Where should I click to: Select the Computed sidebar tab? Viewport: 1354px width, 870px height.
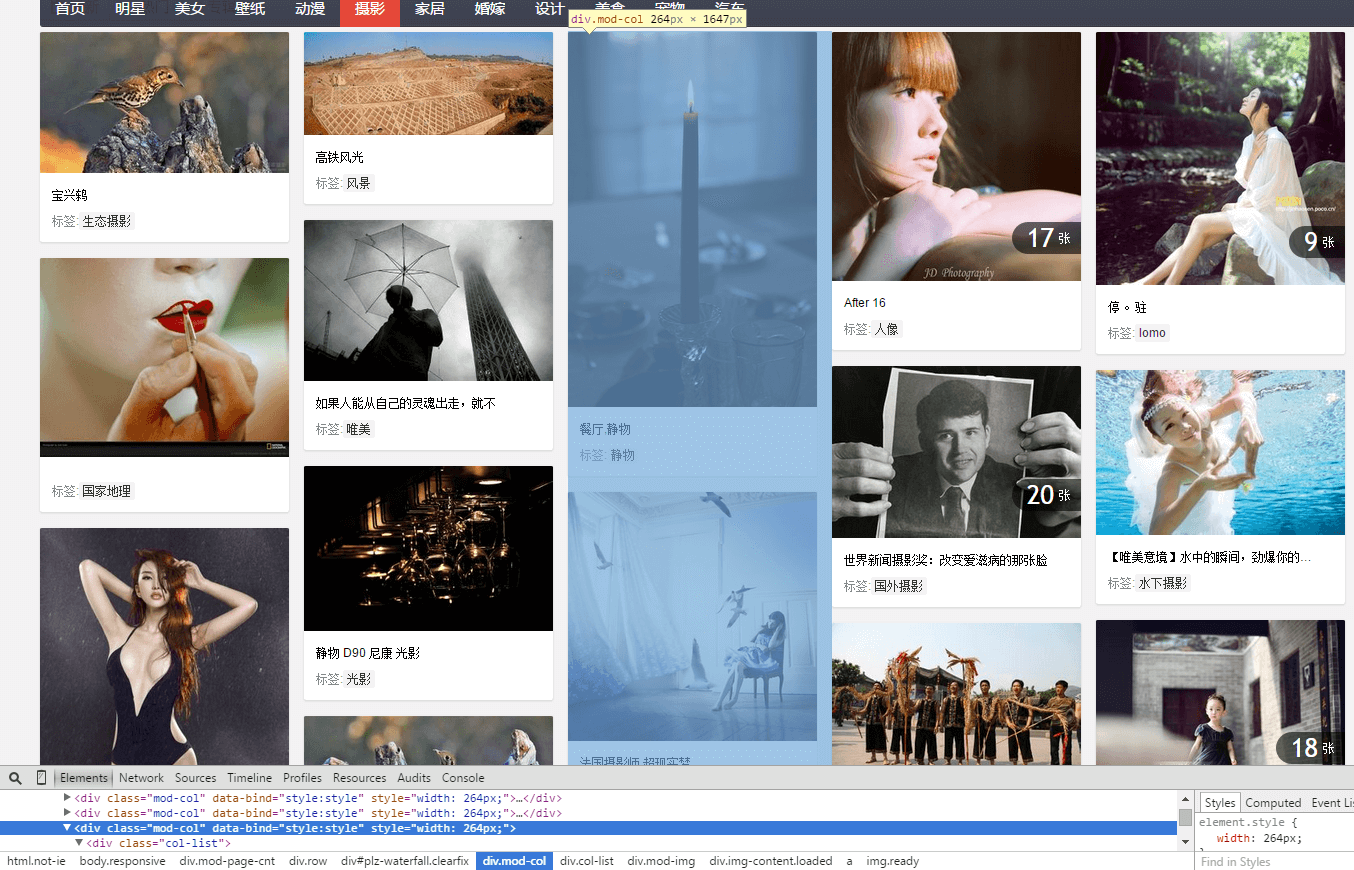[1273, 803]
